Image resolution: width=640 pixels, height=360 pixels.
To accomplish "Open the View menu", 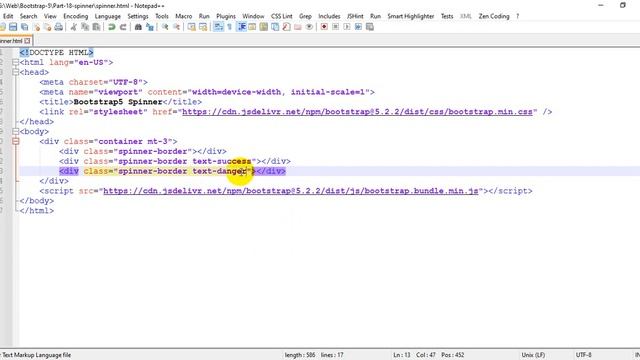I will [x=50, y=16].
